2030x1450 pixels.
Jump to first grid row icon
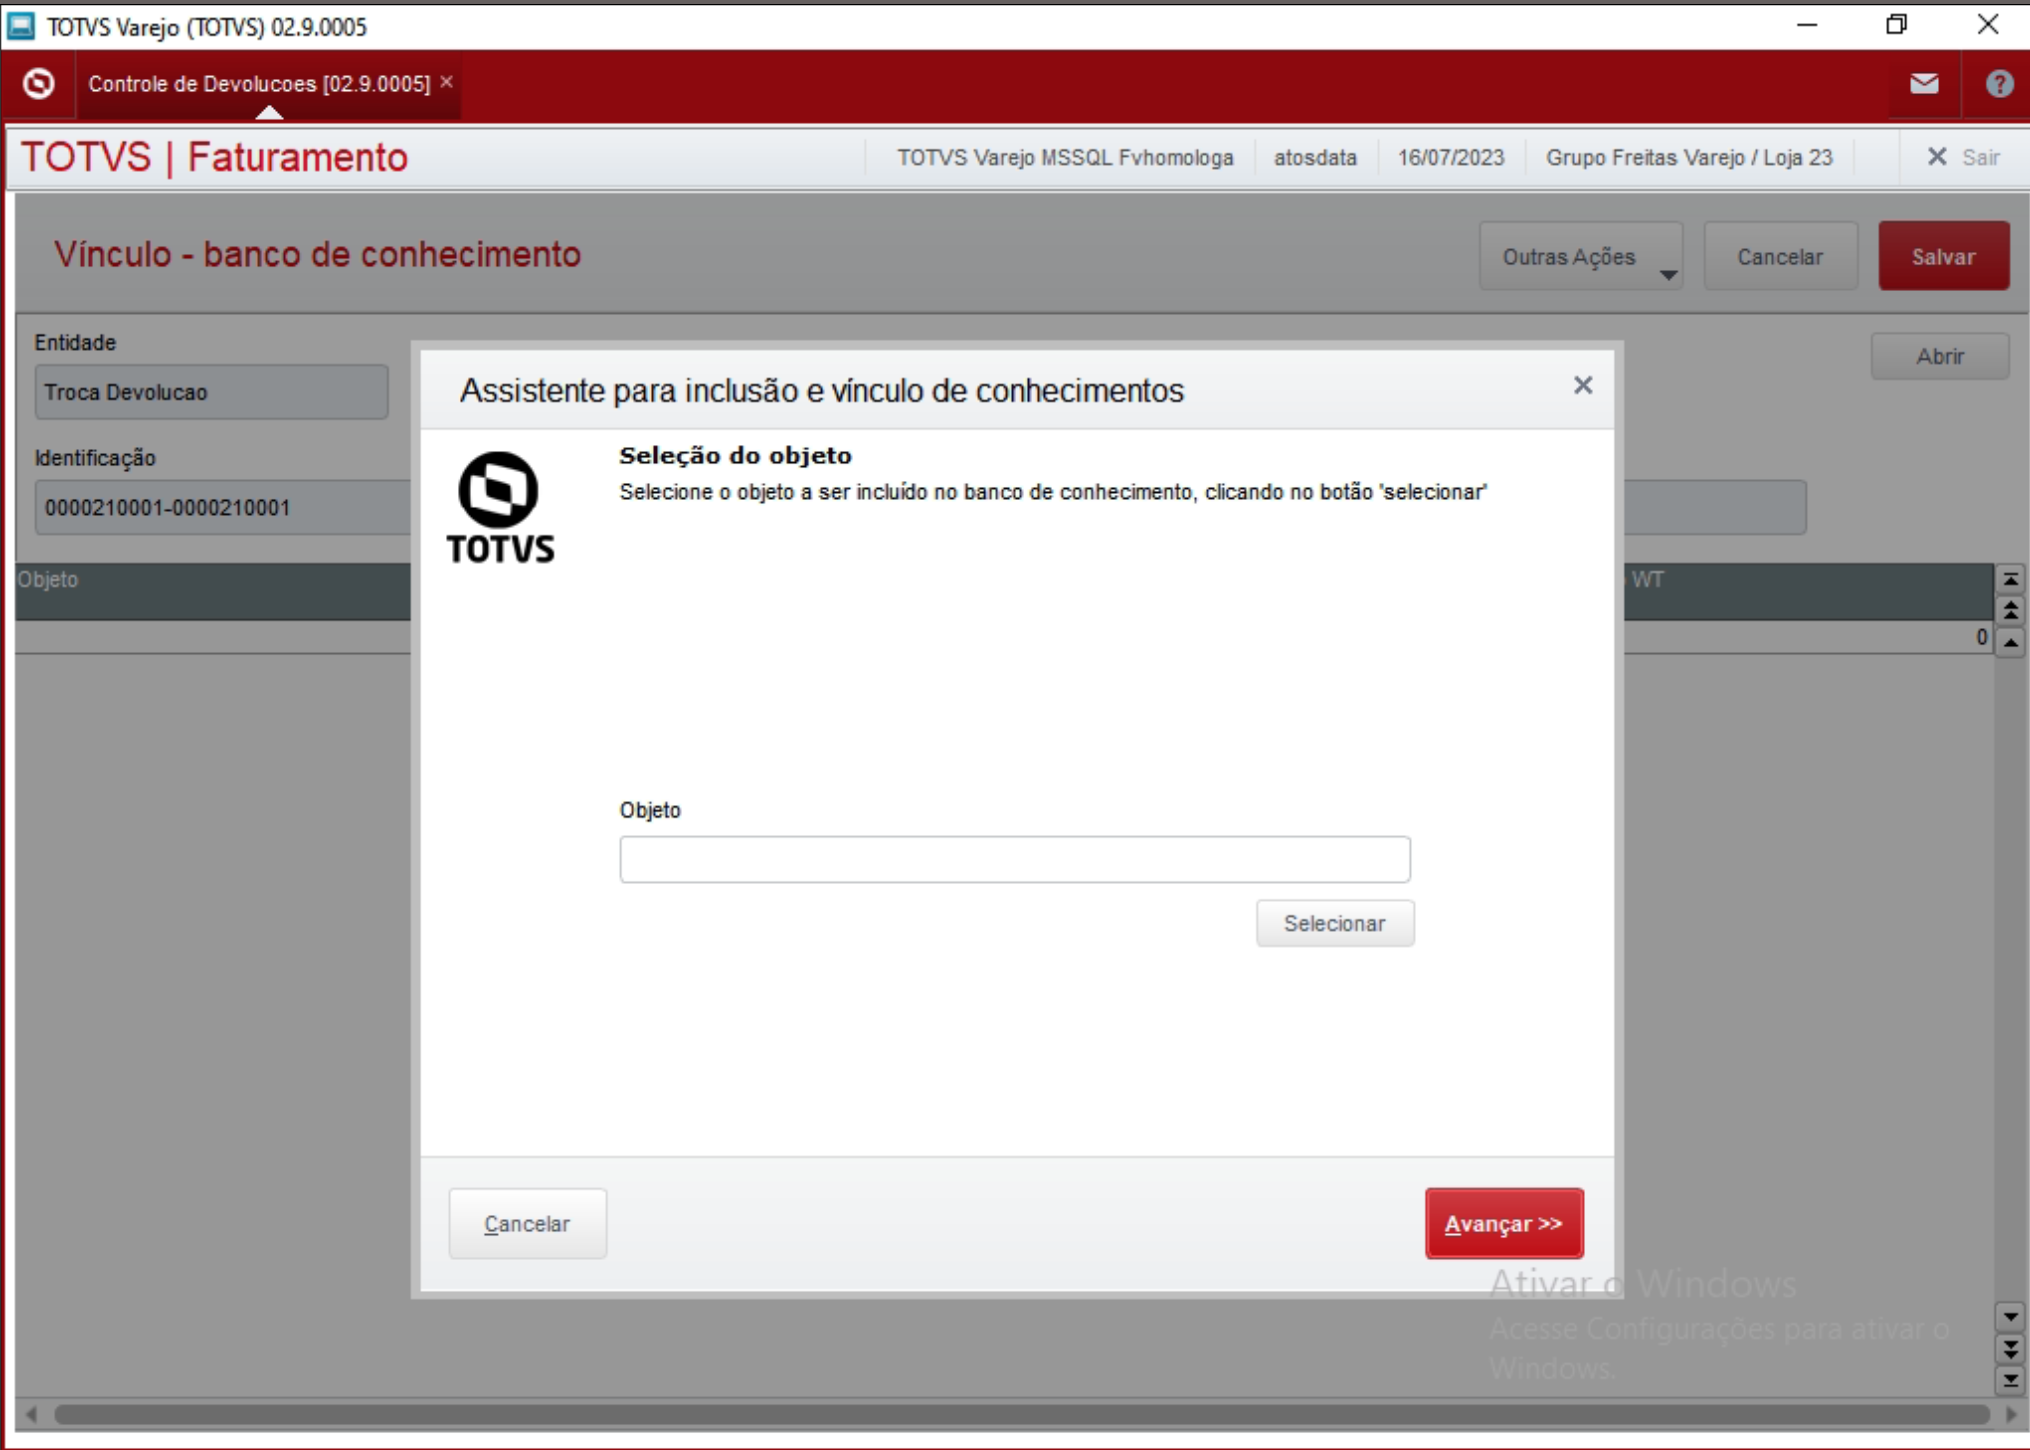[2010, 579]
